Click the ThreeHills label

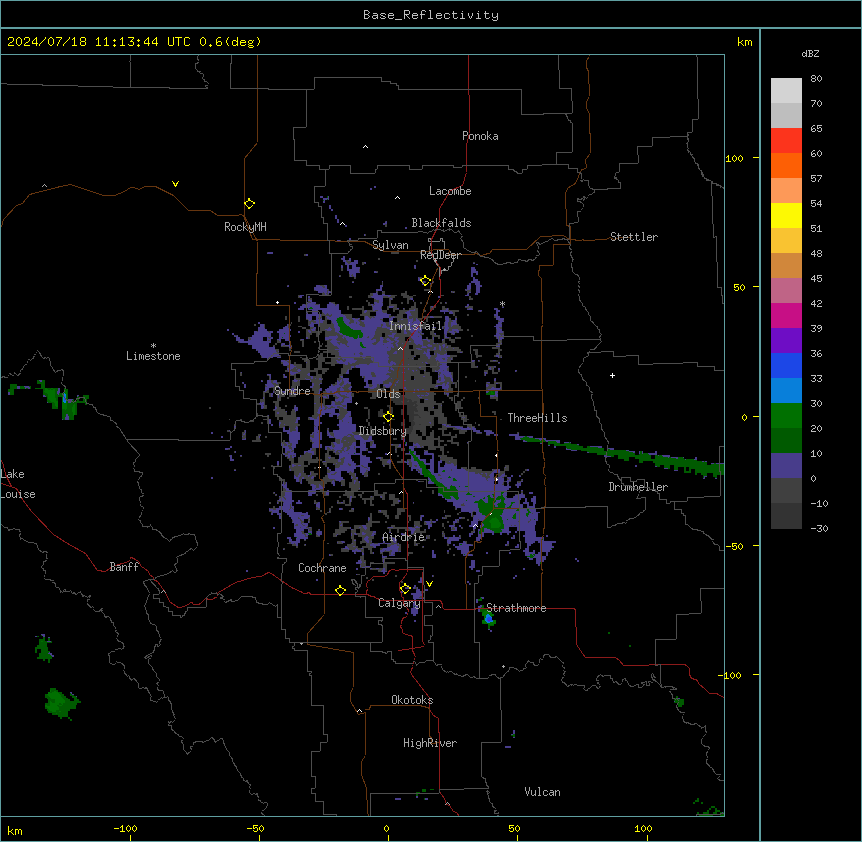(537, 418)
